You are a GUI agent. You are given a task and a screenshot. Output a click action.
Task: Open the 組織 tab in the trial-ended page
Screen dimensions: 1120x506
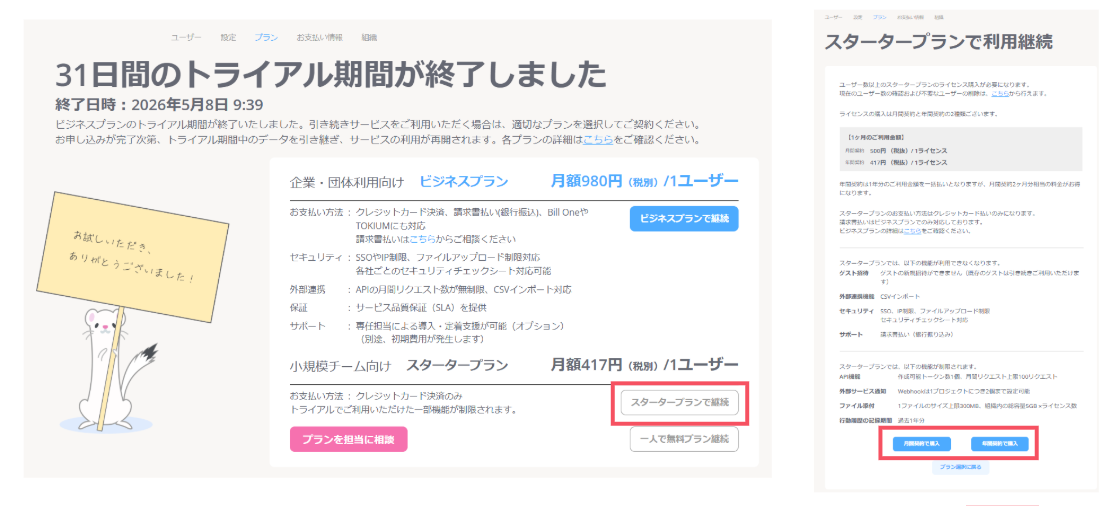pyautogui.click(x=369, y=37)
